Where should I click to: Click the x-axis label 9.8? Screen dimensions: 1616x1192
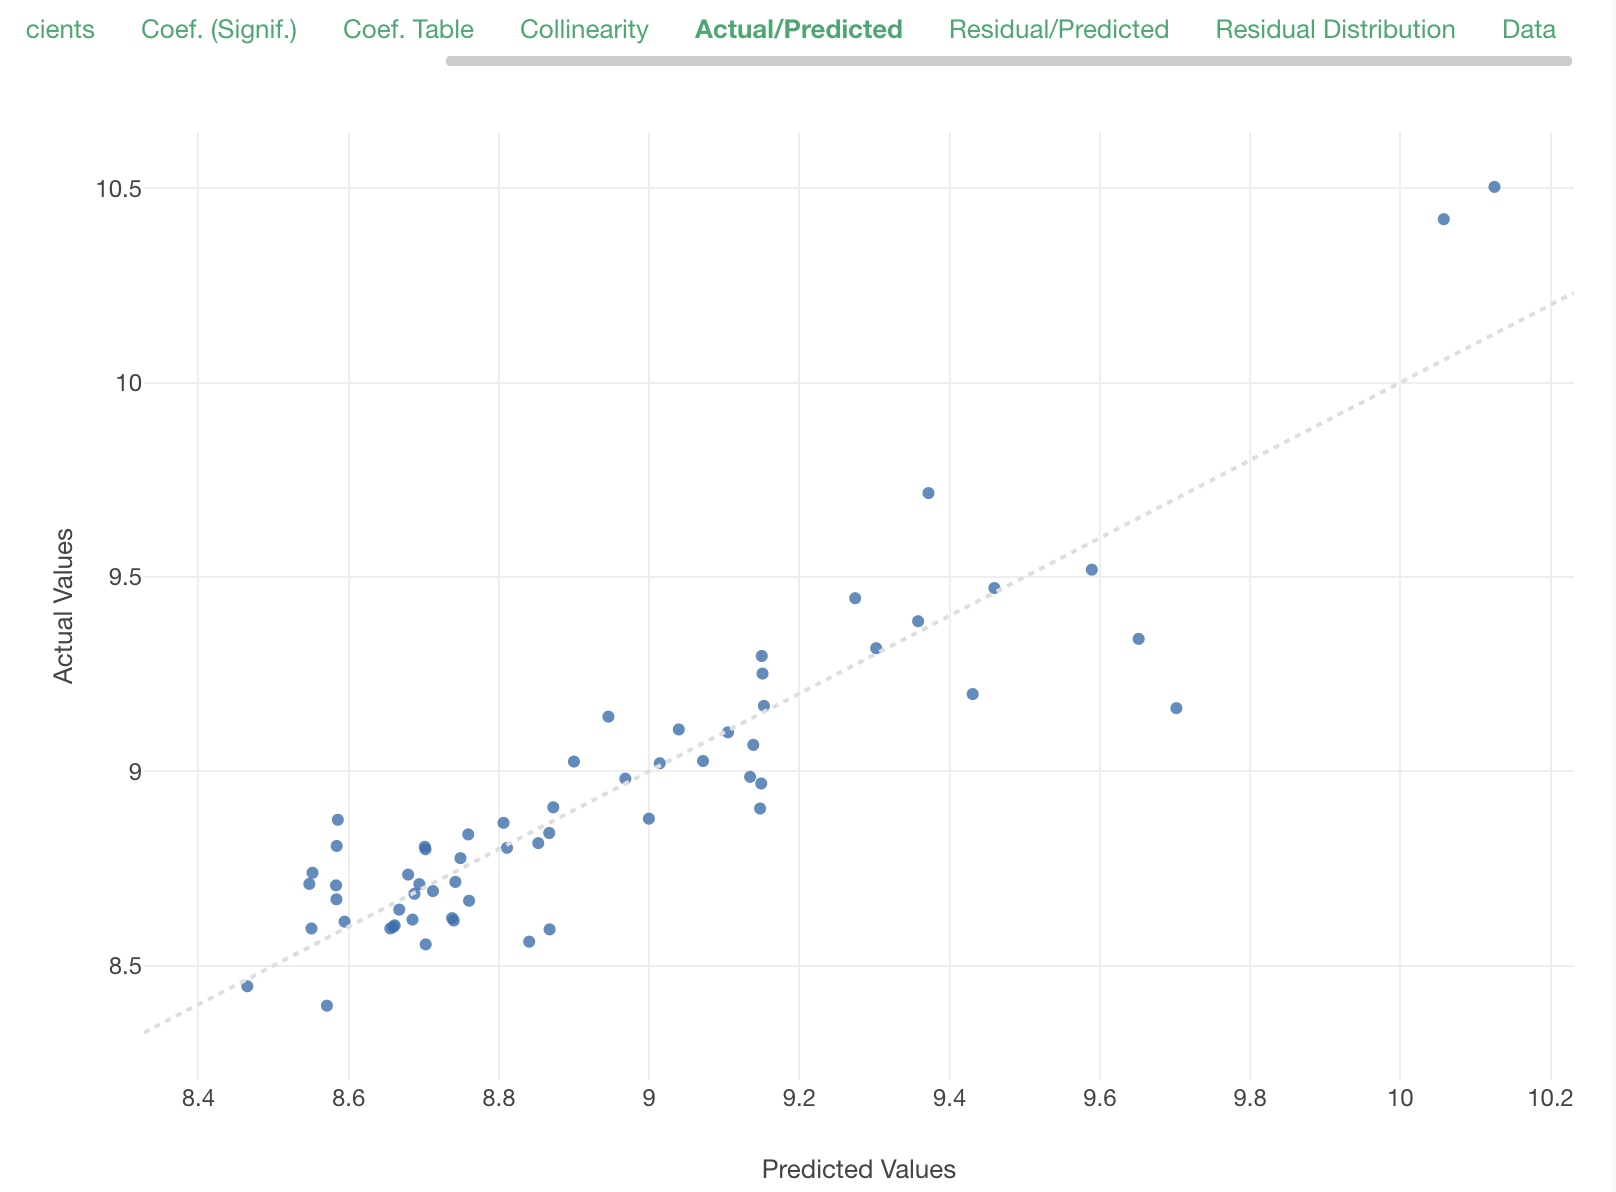tap(1250, 1099)
